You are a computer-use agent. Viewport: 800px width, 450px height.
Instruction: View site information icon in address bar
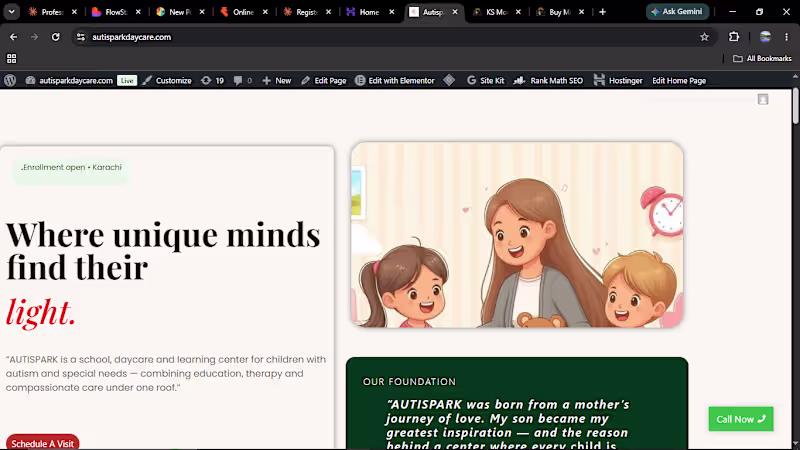point(81,37)
